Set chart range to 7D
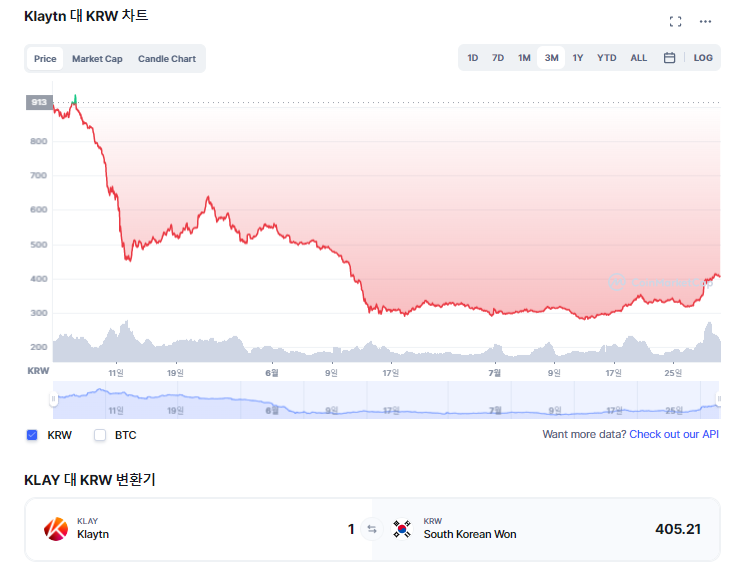Image resolution: width=740 pixels, height=574 pixels. (x=498, y=58)
